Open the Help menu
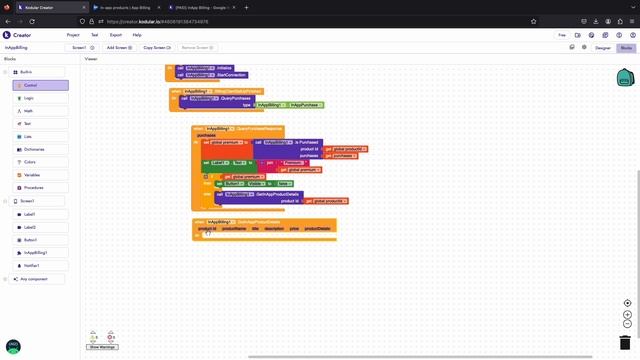 click(137, 35)
